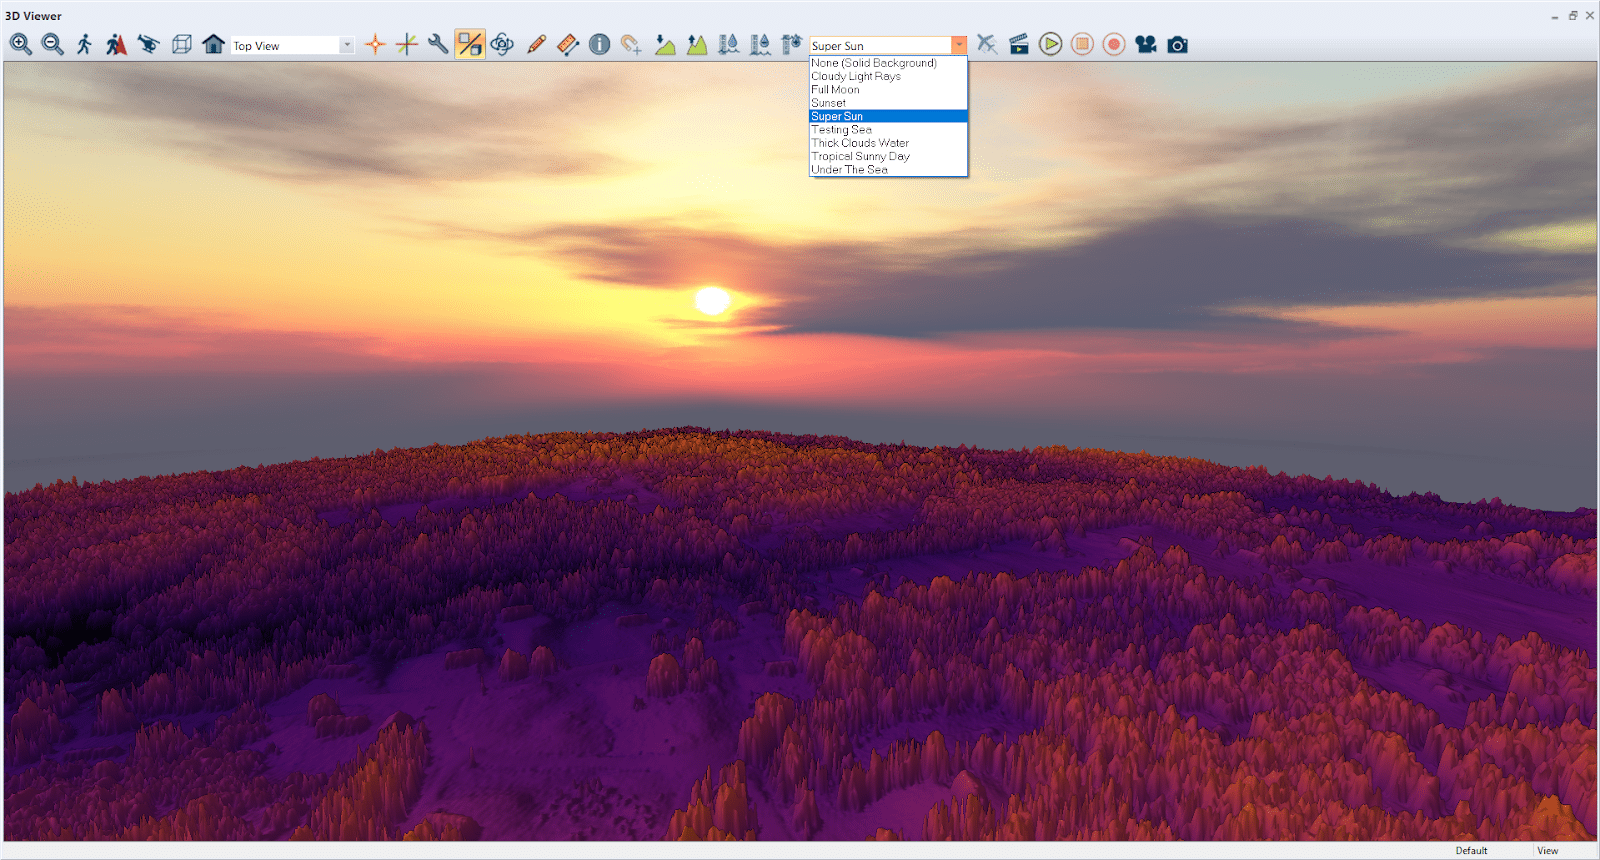Click the zoom in magnifier icon
1600x860 pixels.
[21, 45]
